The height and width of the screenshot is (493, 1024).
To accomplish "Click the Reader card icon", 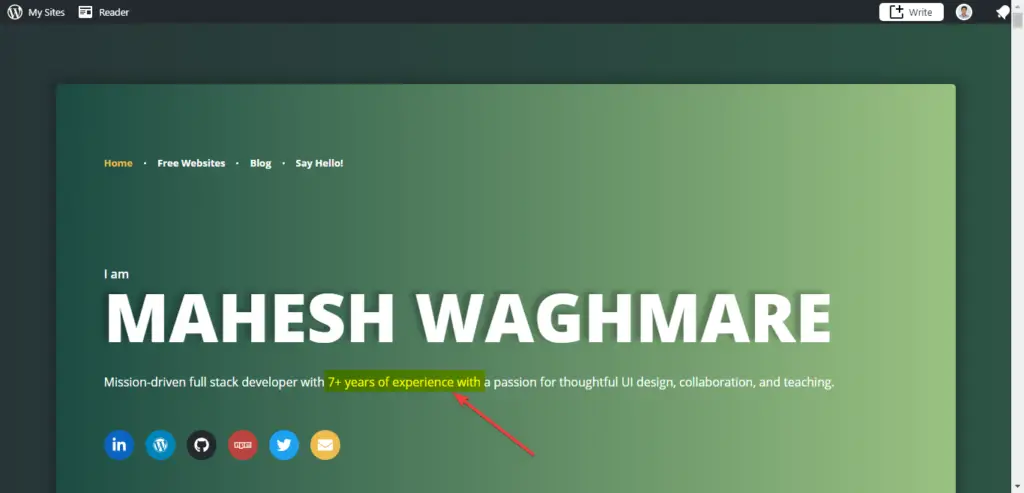I will coord(86,12).
